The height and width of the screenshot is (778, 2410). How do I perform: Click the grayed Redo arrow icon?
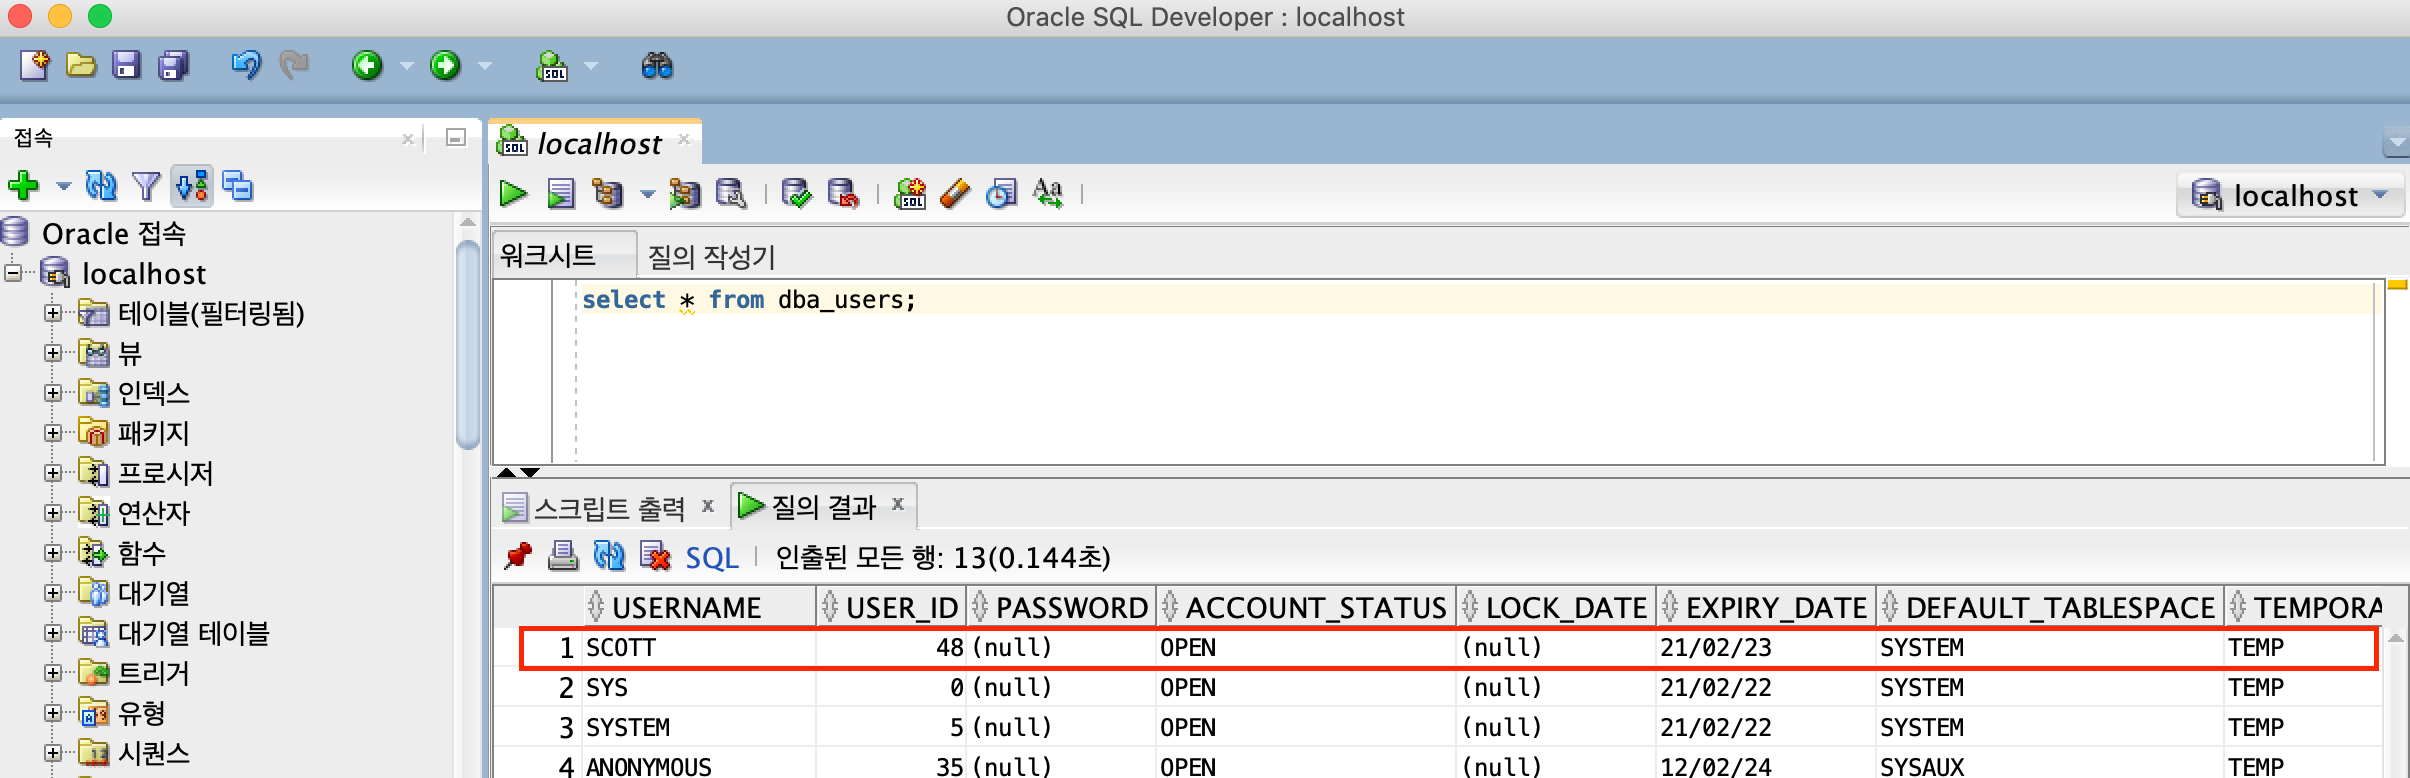pyautogui.click(x=293, y=66)
